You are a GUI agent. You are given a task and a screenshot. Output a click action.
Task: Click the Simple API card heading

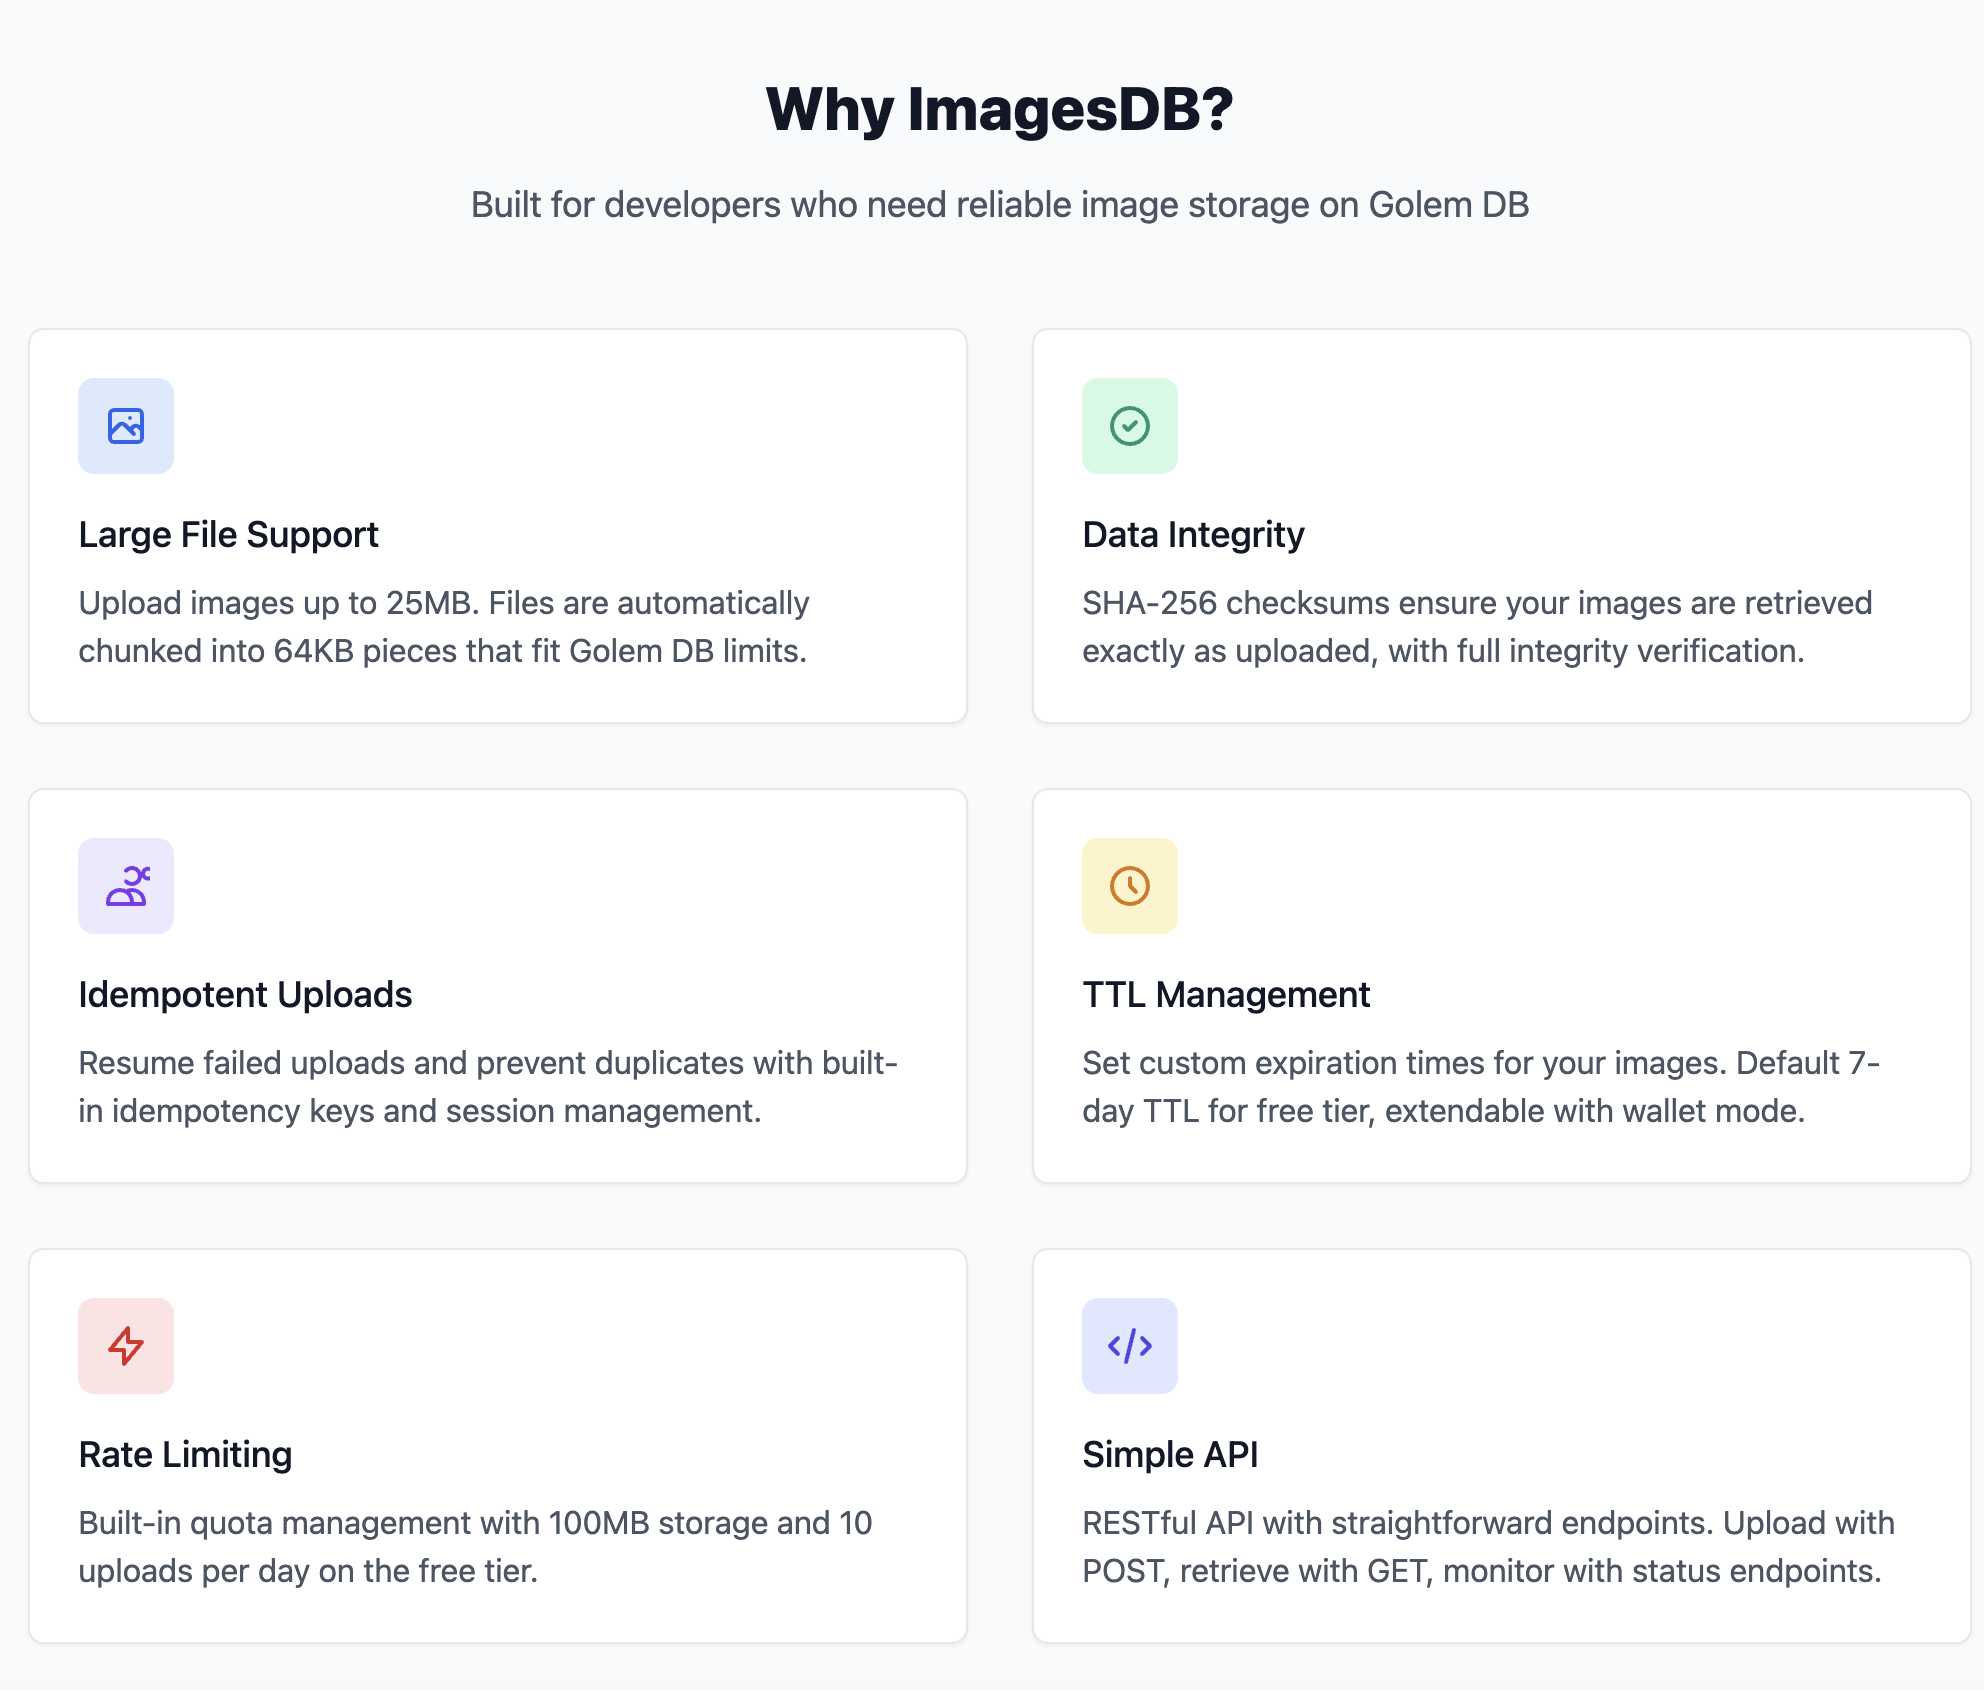[1172, 1454]
